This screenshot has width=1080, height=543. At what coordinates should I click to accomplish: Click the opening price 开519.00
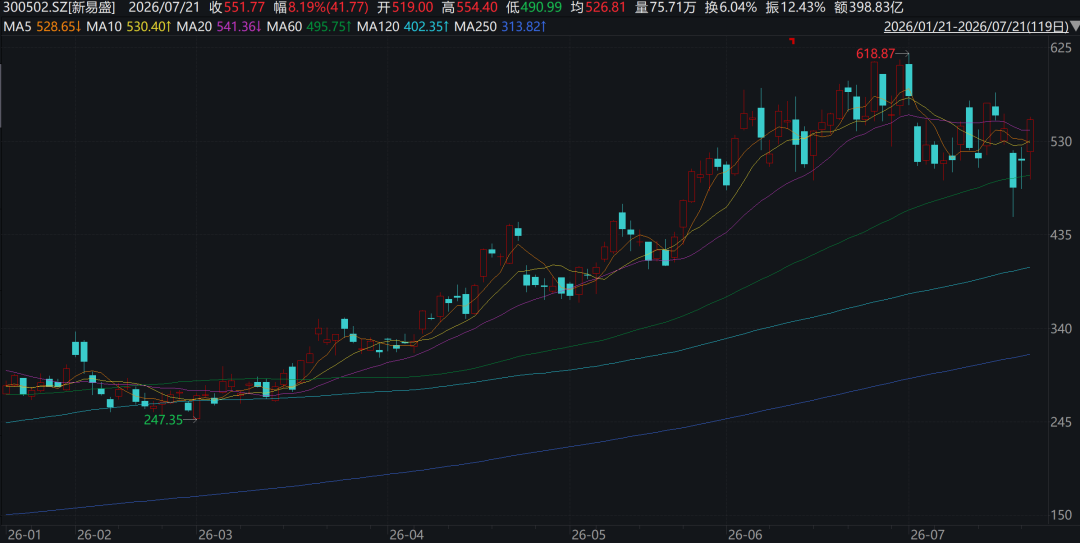[x=405, y=8]
